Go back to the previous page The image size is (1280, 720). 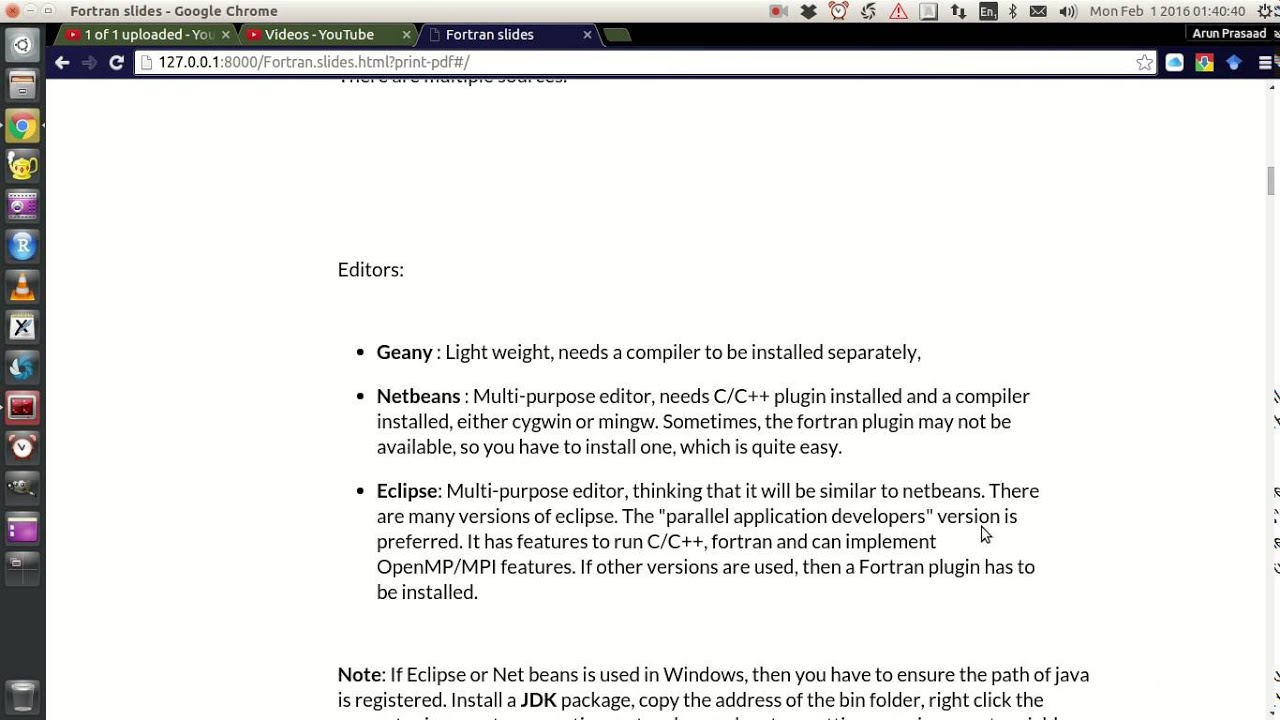pos(62,62)
